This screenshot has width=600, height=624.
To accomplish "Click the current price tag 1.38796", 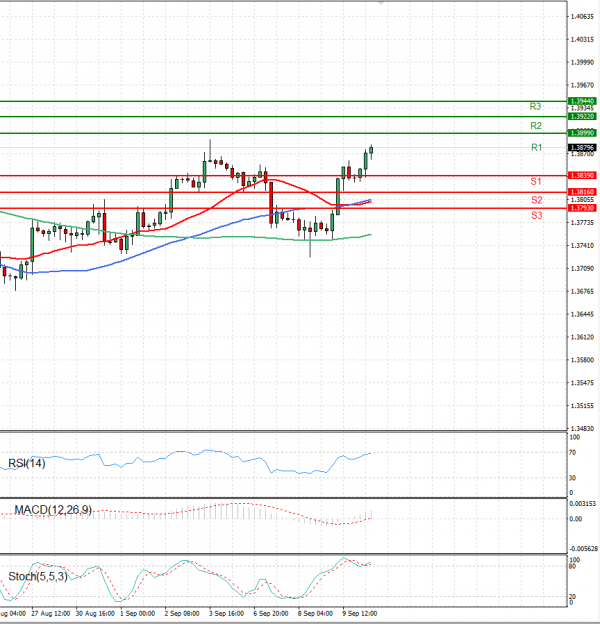I will pos(582,148).
